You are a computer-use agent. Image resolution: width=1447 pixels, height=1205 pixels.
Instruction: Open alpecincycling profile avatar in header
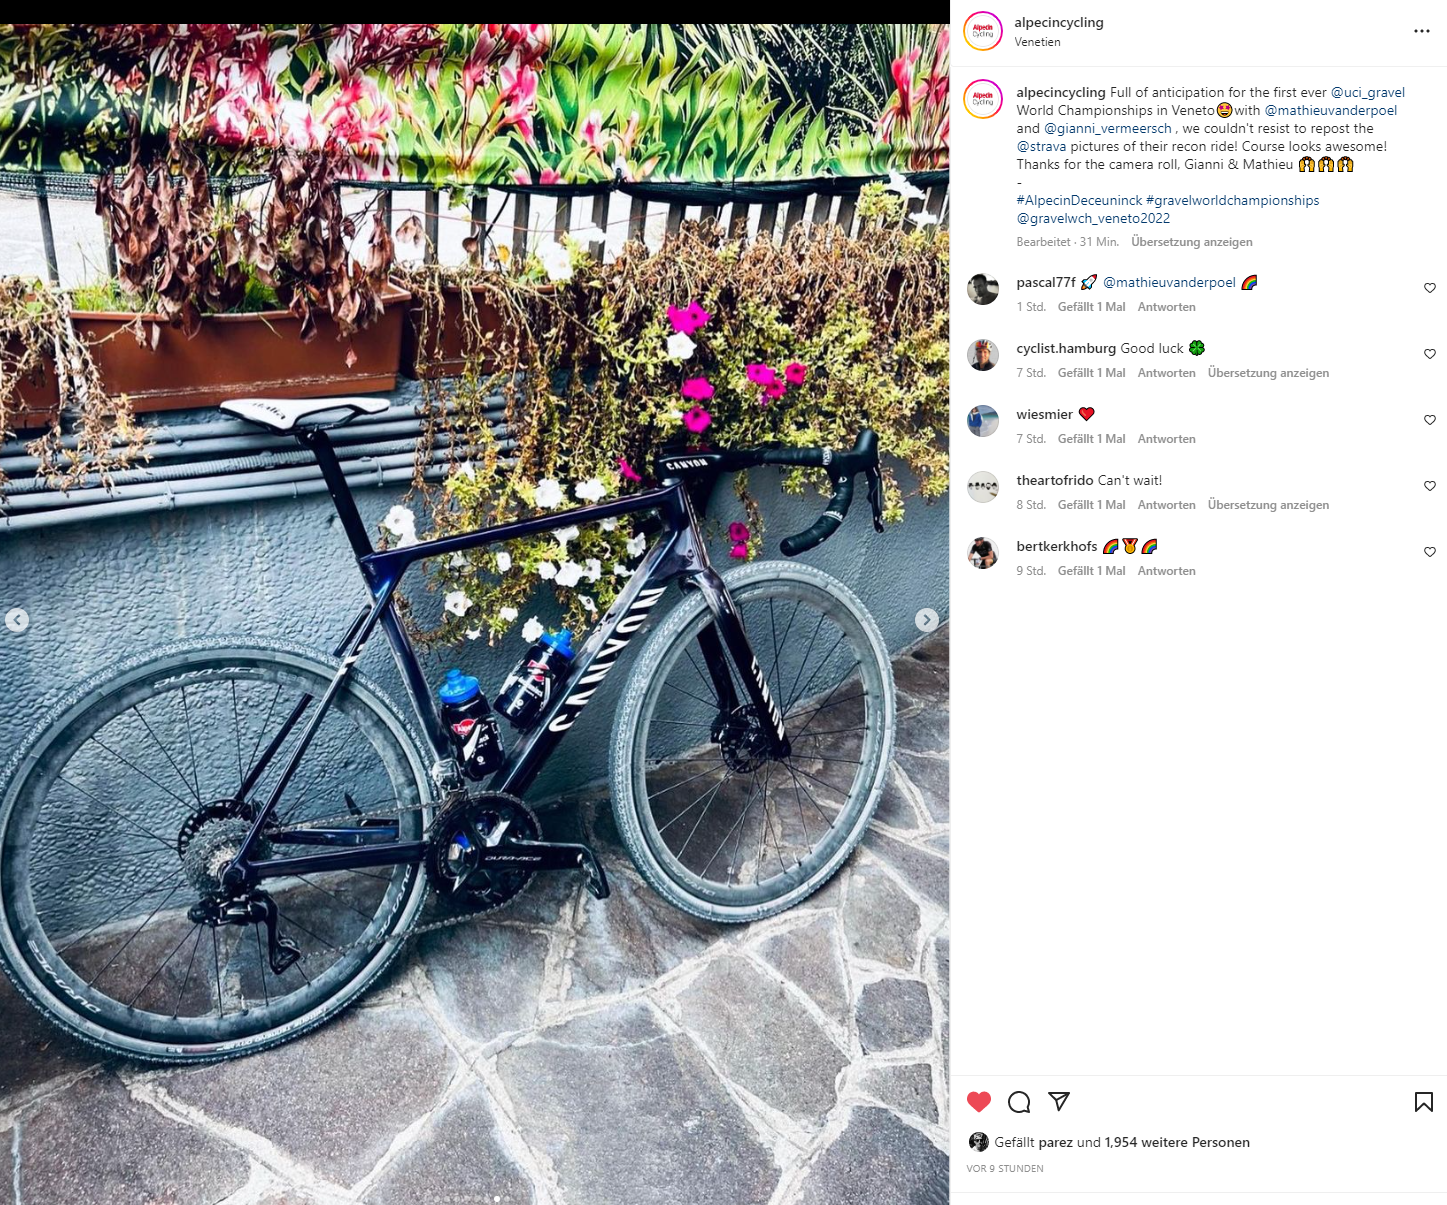pyautogui.click(x=983, y=32)
